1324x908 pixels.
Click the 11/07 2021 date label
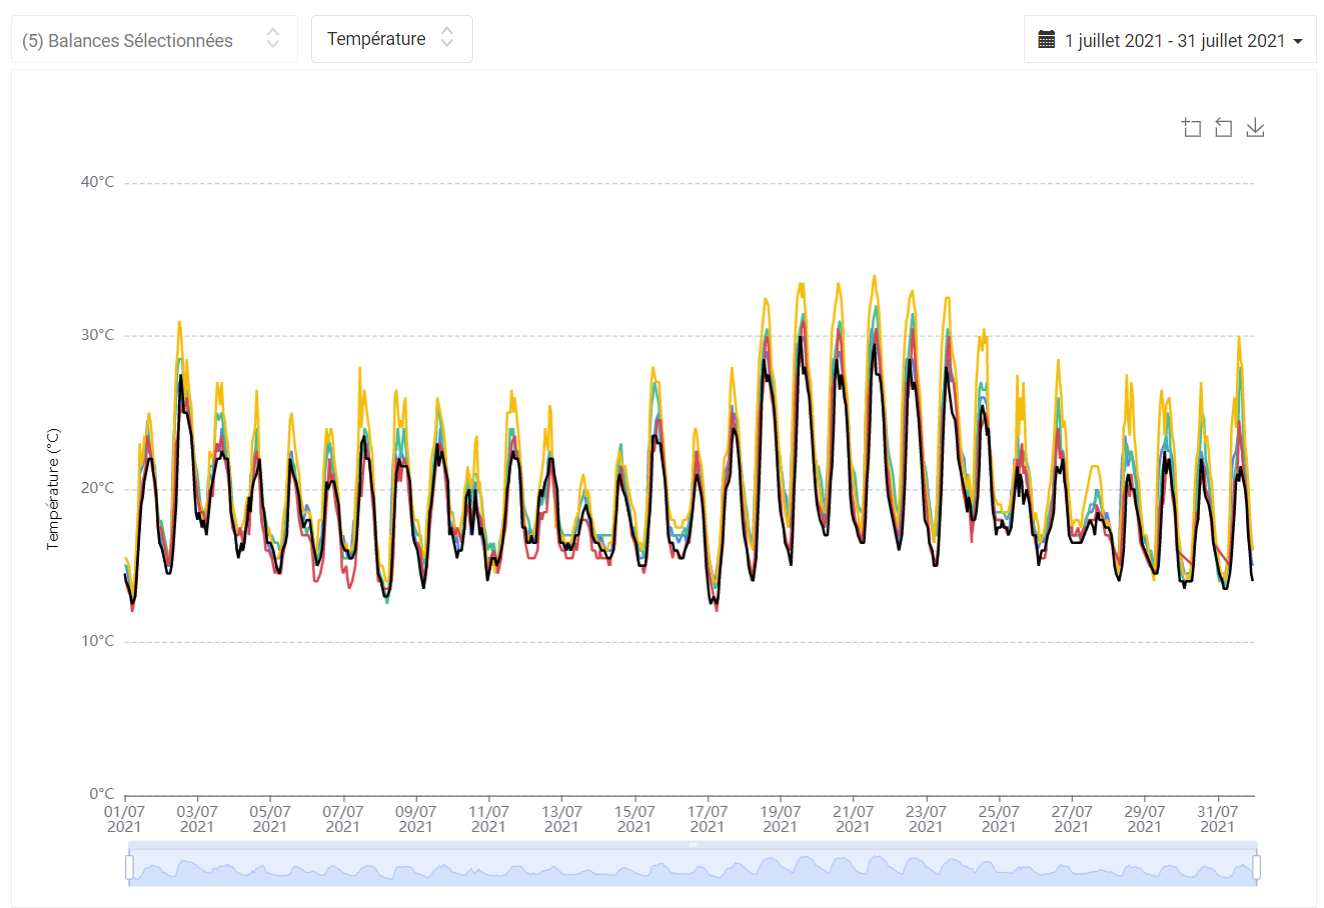click(x=489, y=819)
